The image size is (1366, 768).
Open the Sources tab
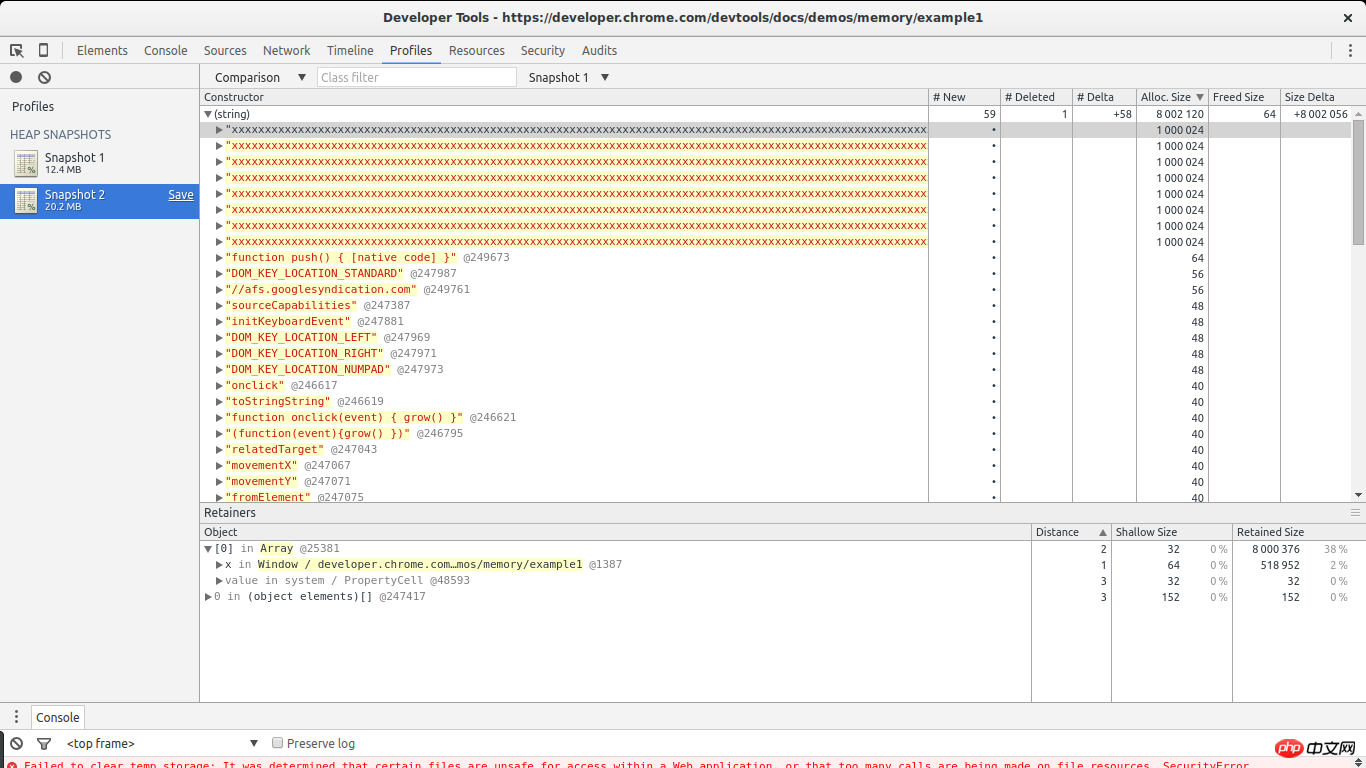pos(225,50)
